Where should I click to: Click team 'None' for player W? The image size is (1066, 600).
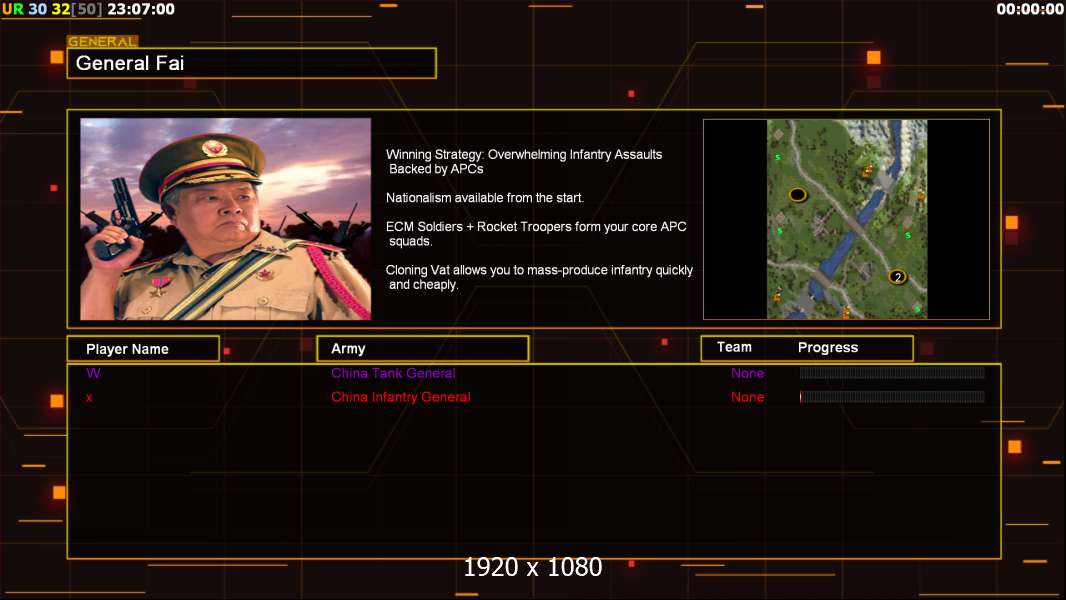click(x=747, y=373)
